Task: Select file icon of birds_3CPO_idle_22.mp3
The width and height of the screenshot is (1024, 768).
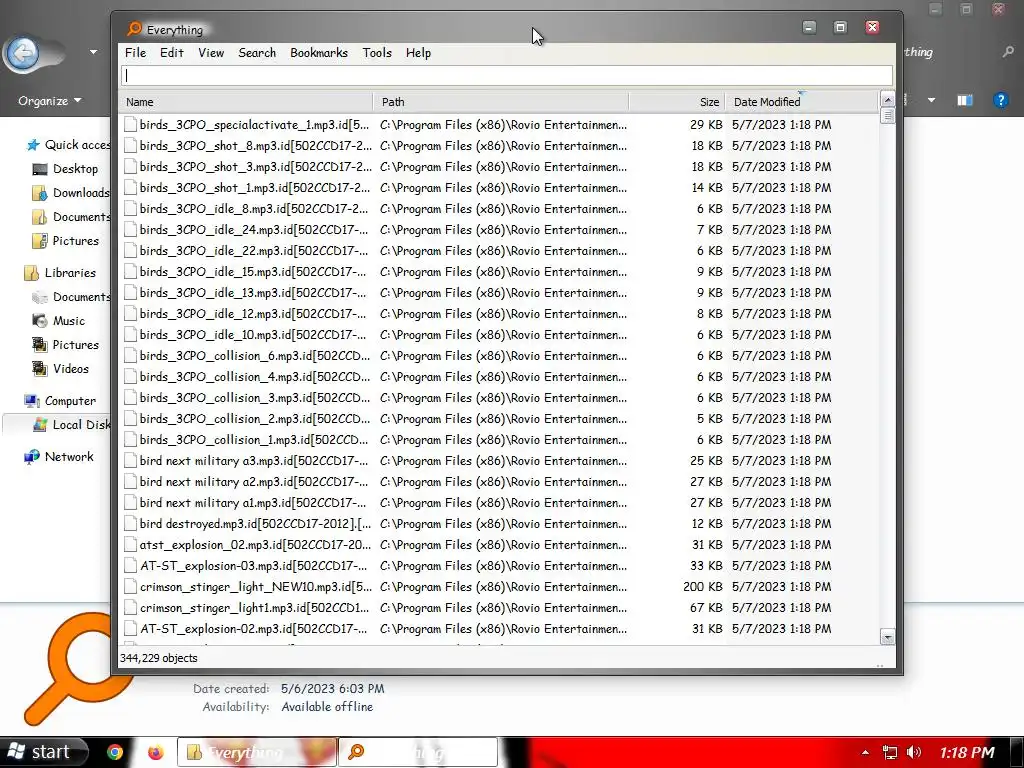Action: (130, 251)
